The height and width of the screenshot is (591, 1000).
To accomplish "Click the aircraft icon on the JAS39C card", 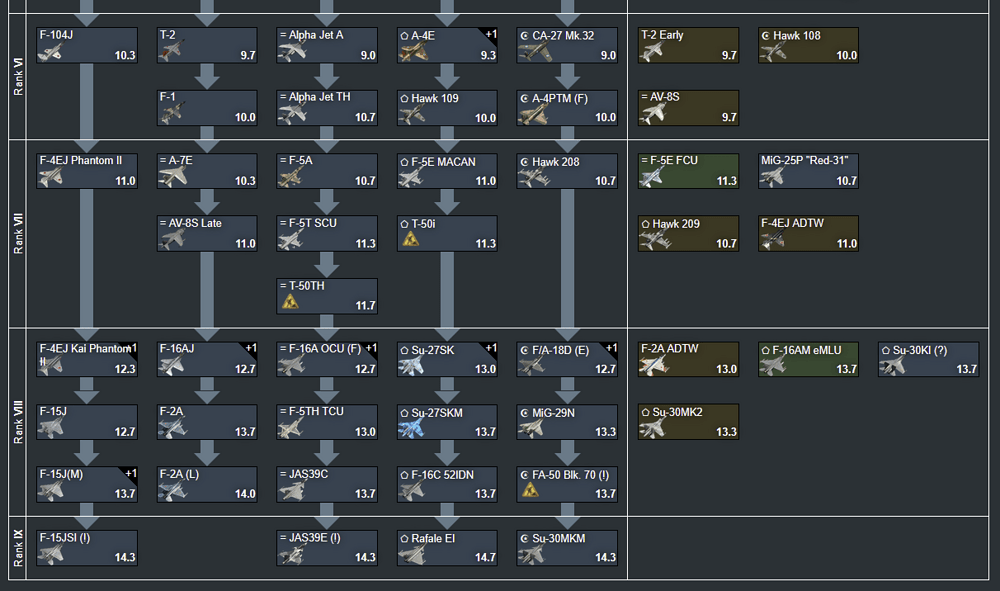I will coord(291,491).
